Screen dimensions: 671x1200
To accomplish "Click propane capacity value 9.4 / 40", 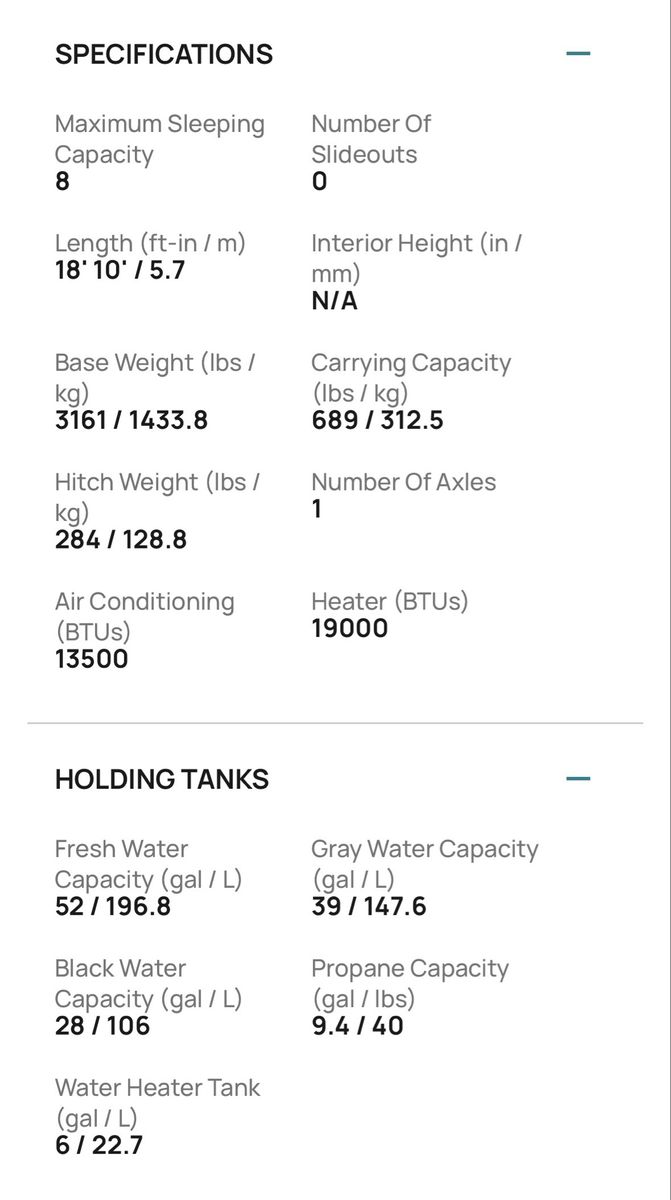I will (357, 1026).
